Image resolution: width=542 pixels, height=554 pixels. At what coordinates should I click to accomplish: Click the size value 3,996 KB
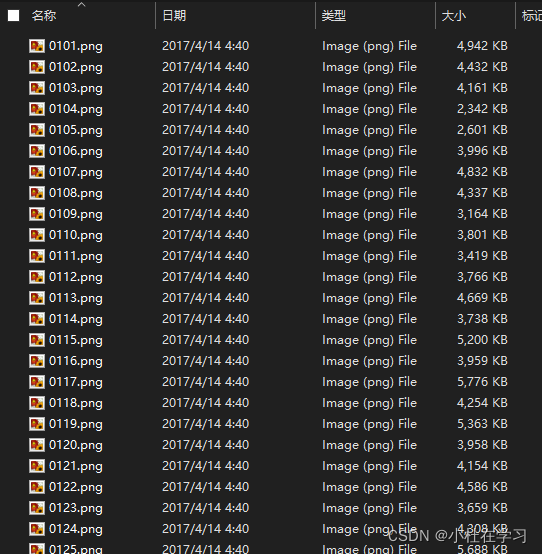[x=482, y=151]
